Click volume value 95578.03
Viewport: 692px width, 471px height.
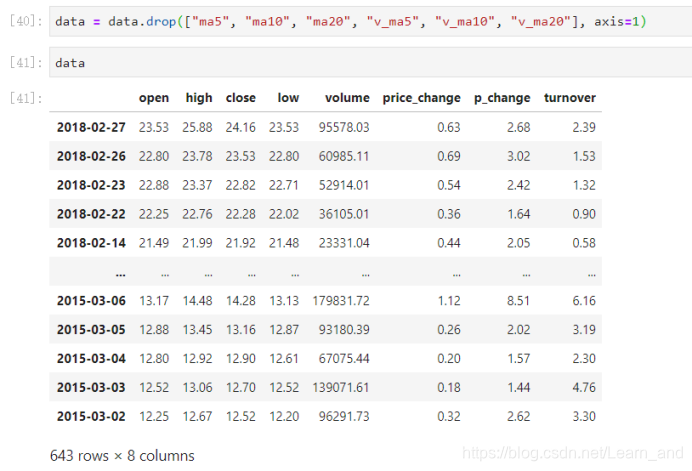(x=344, y=128)
